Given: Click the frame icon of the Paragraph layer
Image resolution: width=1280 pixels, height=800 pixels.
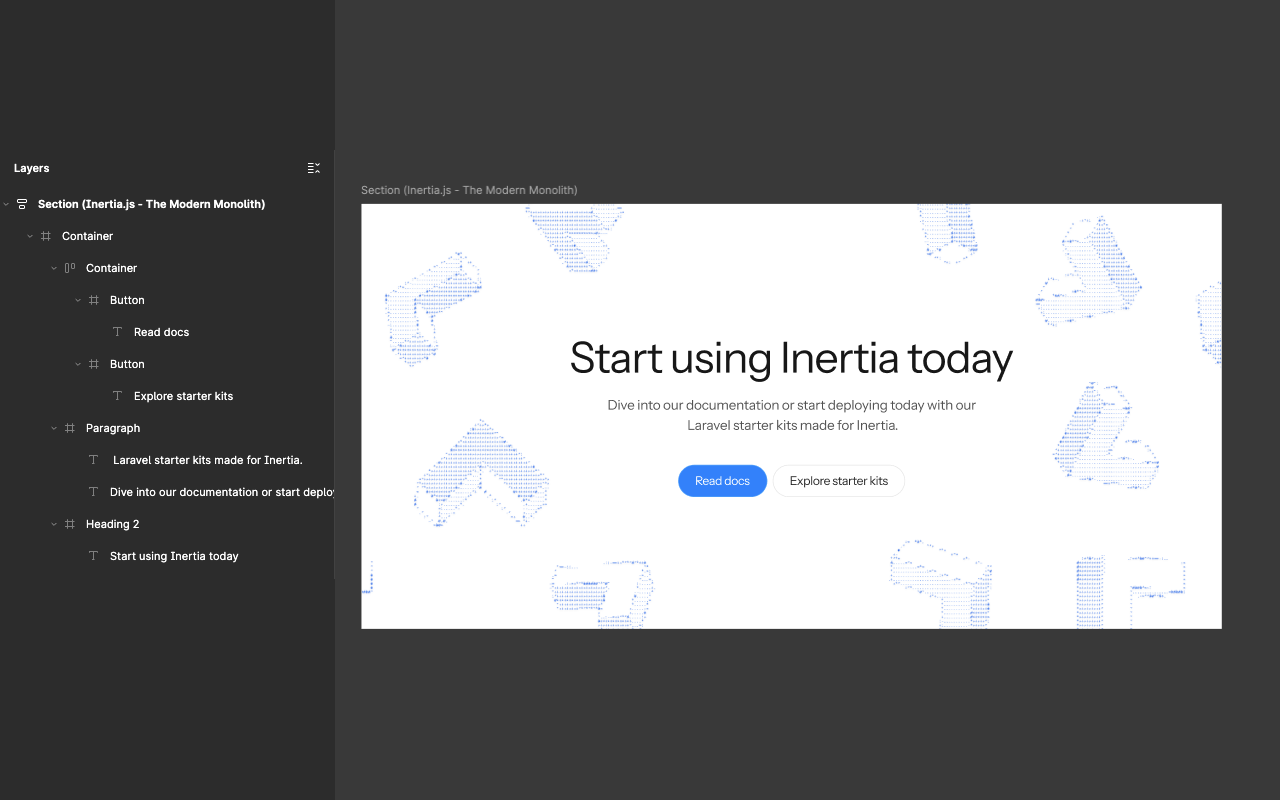Looking at the screenshot, I should pyautogui.click(x=70, y=428).
